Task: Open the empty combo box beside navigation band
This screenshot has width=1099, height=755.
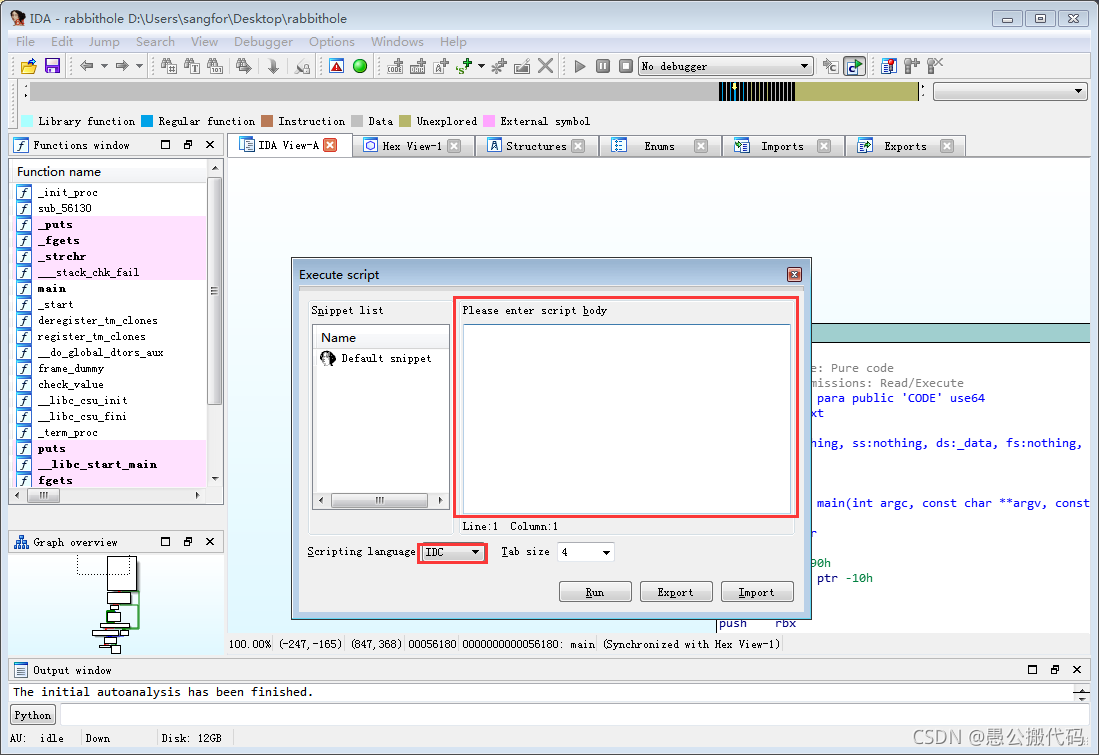Action: tap(1009, 92)
